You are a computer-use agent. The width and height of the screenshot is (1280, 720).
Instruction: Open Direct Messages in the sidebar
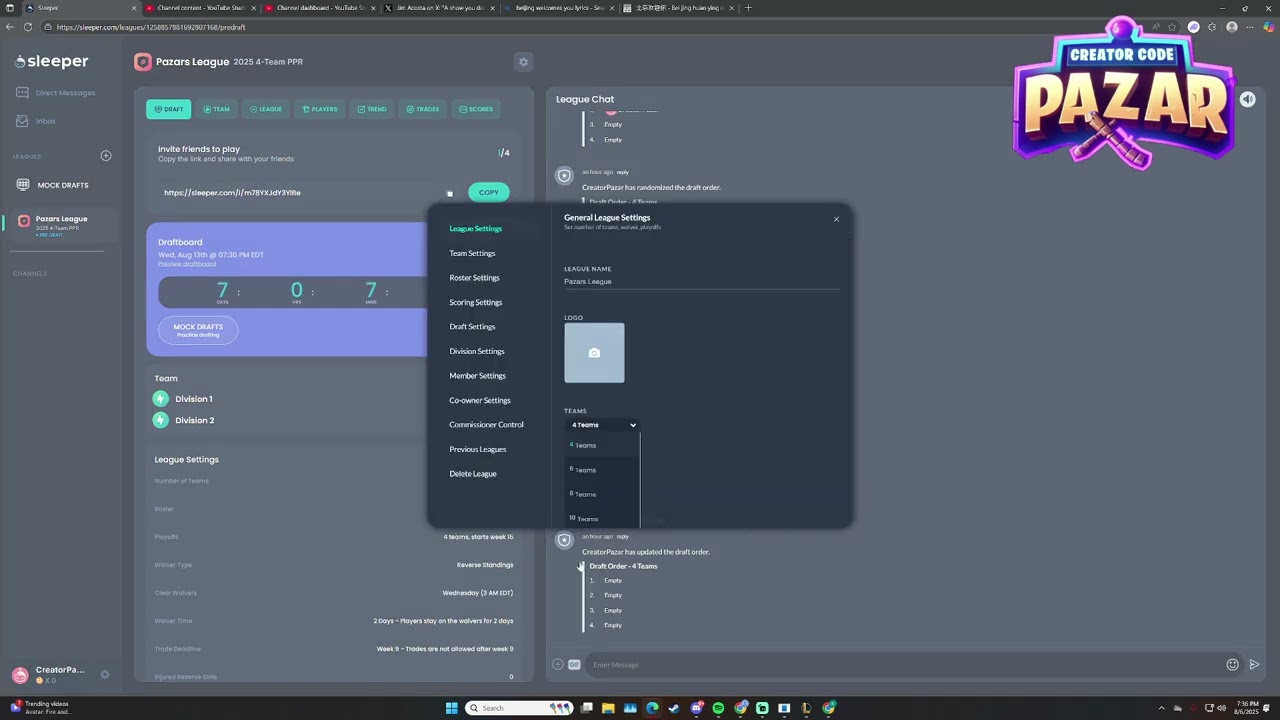coord(56,93)
